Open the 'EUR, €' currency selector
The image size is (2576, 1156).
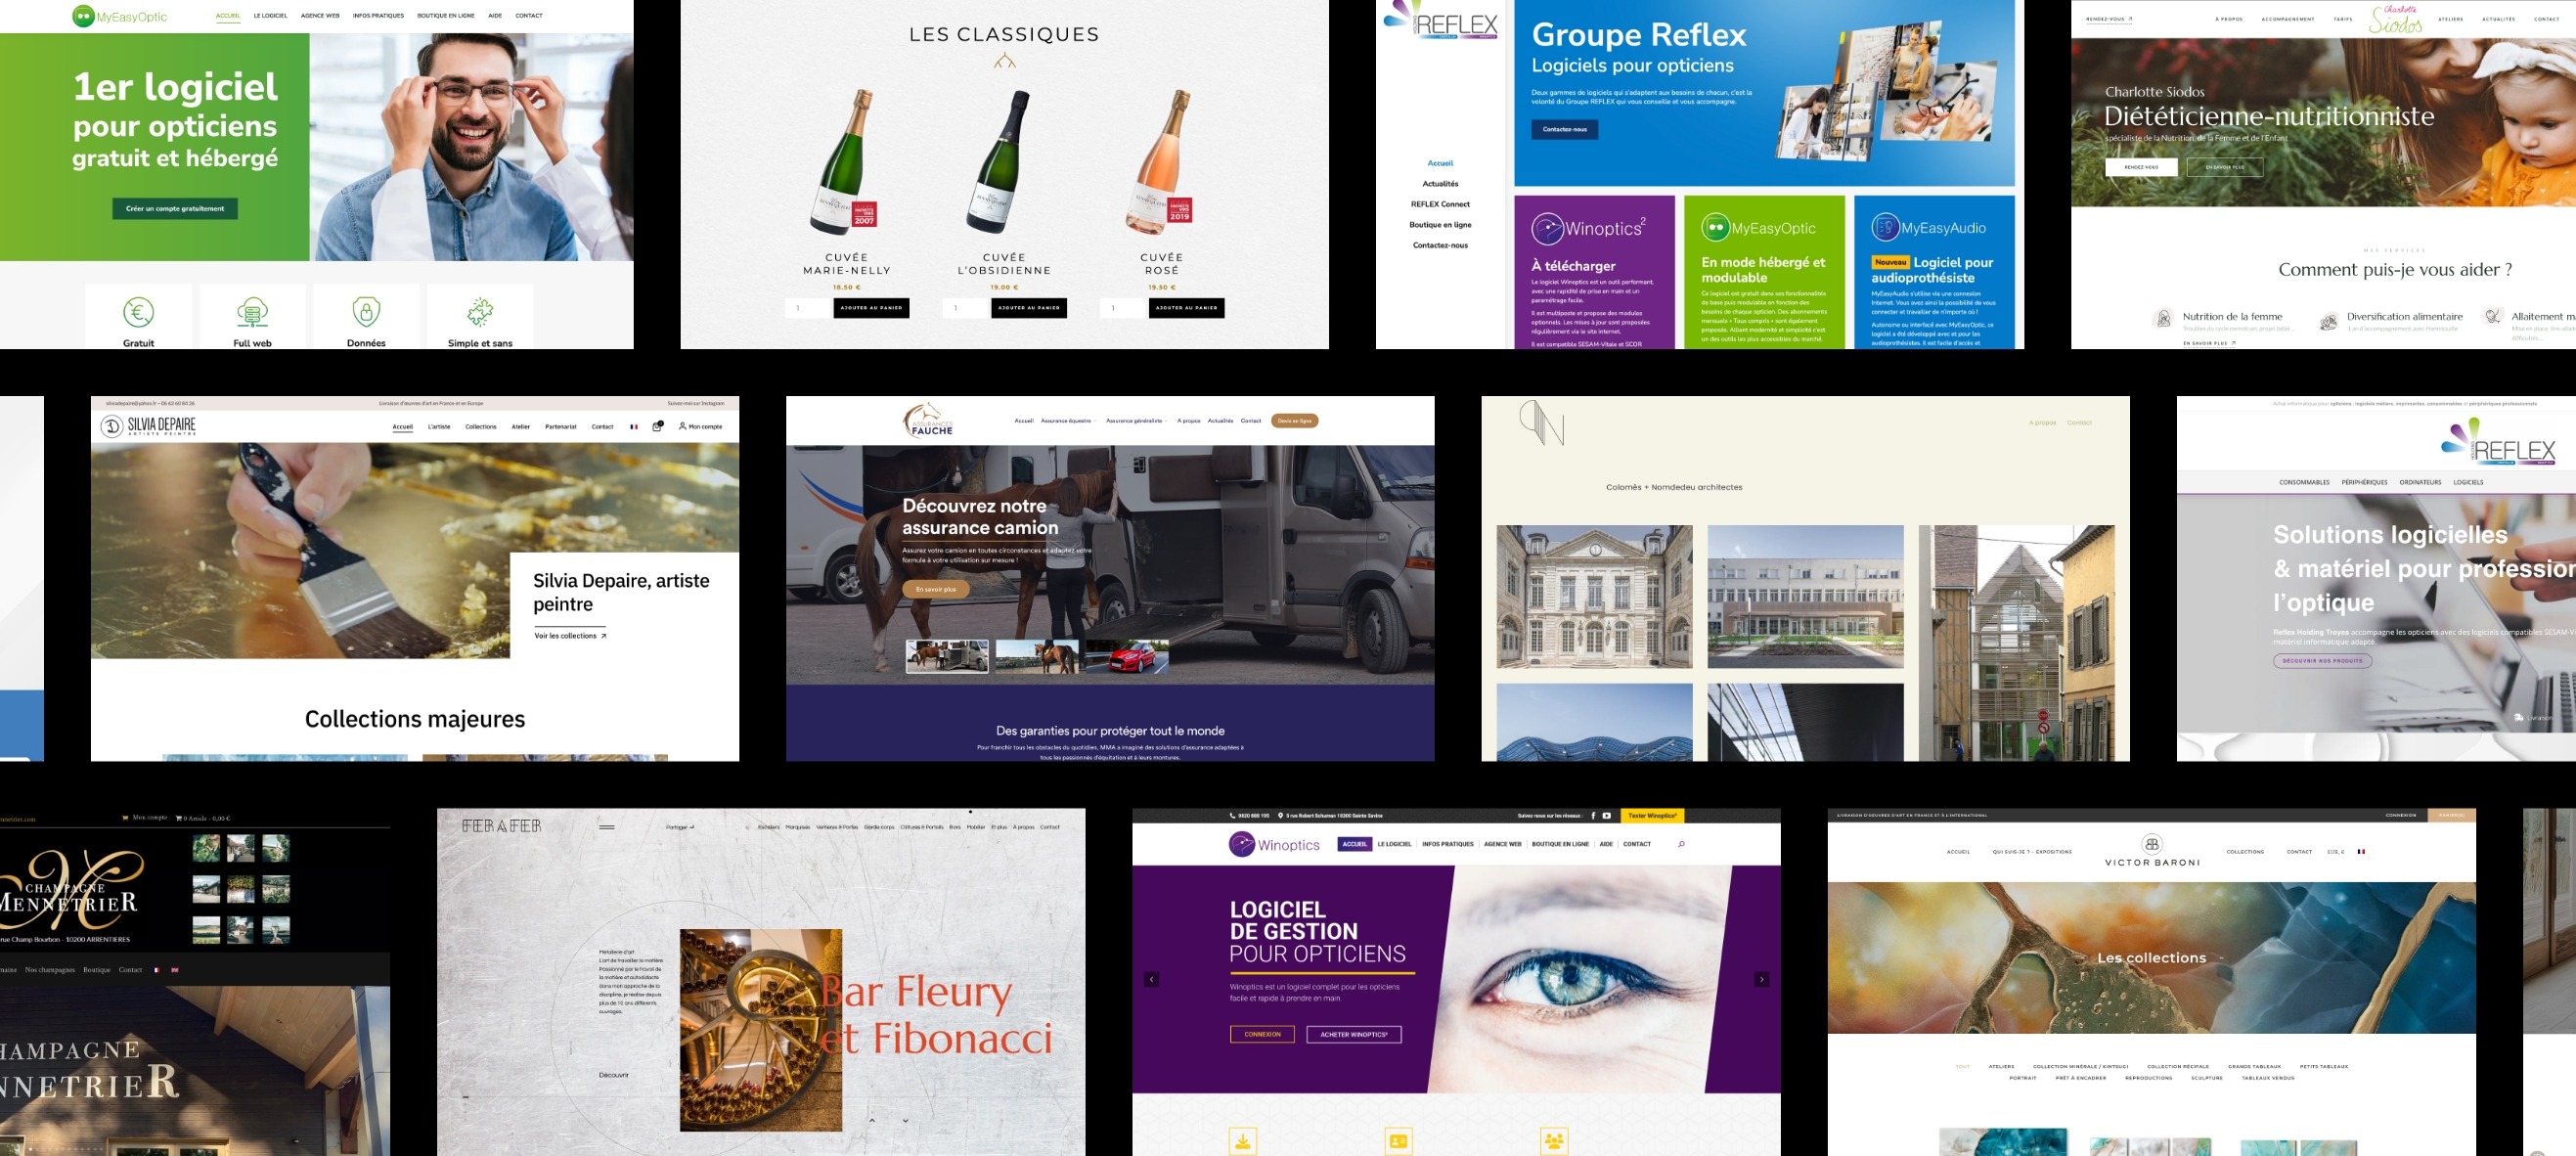(2335, 852)
